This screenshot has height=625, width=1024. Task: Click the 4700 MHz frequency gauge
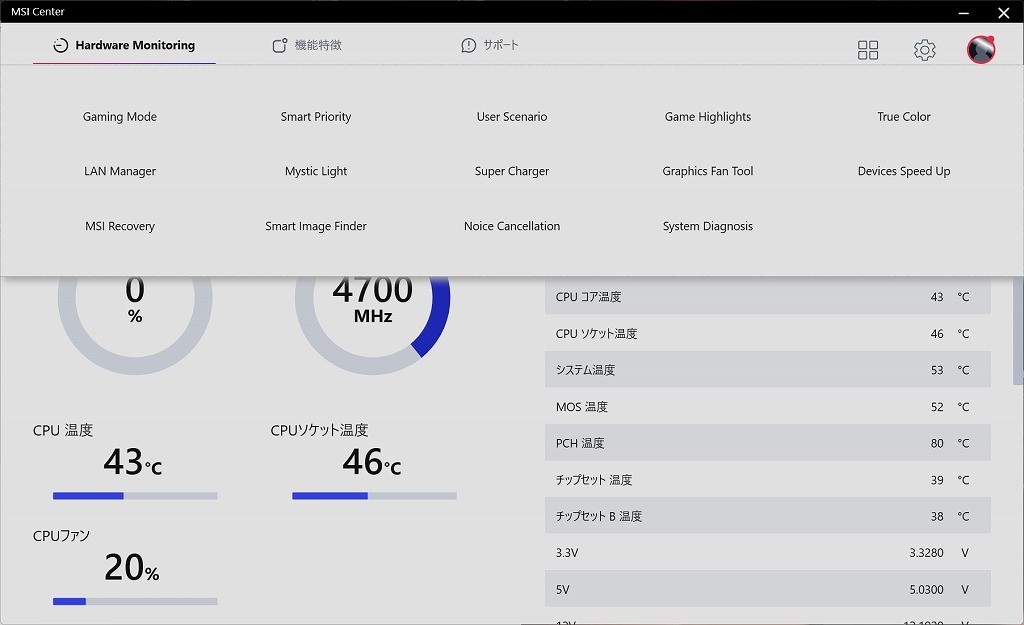[372, 325]
